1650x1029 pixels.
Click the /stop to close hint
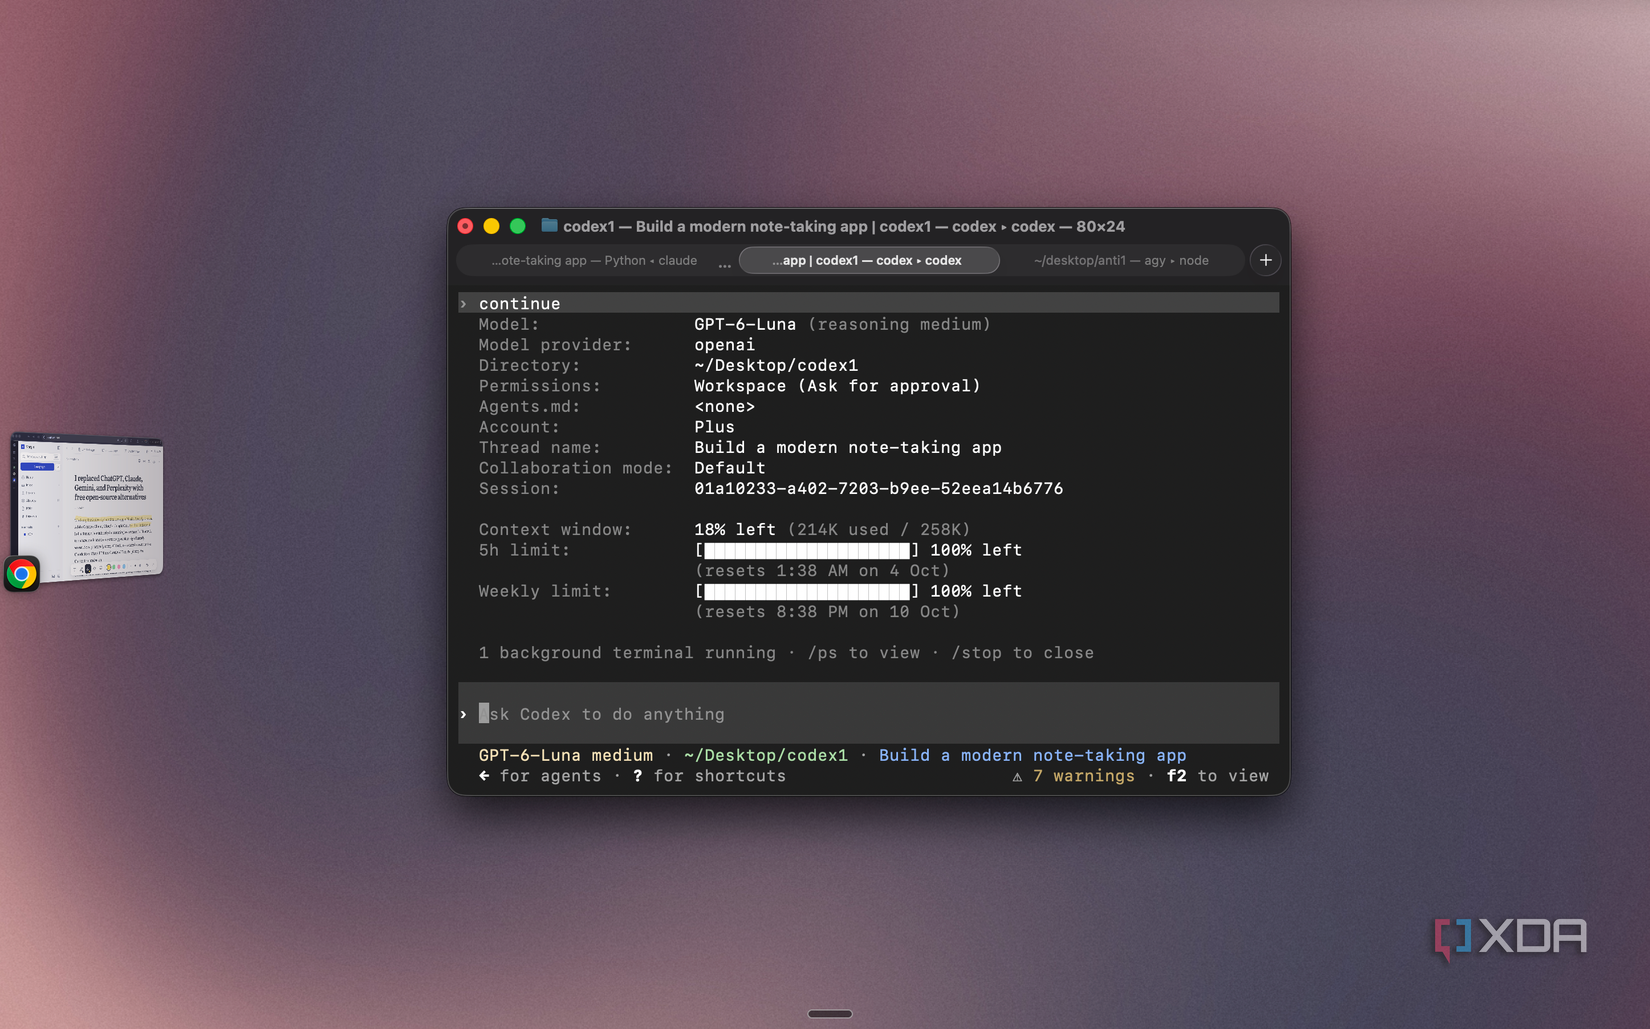[x=1022, y=653]
